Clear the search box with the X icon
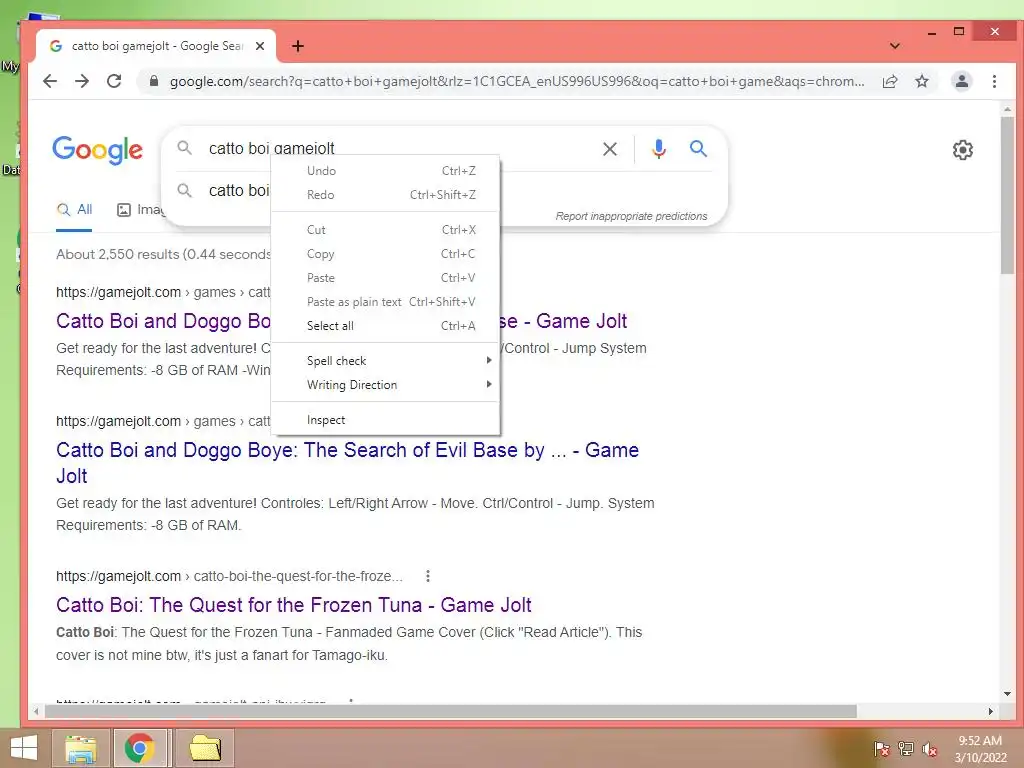The image size is (1024, 768). tap(610, 149)
